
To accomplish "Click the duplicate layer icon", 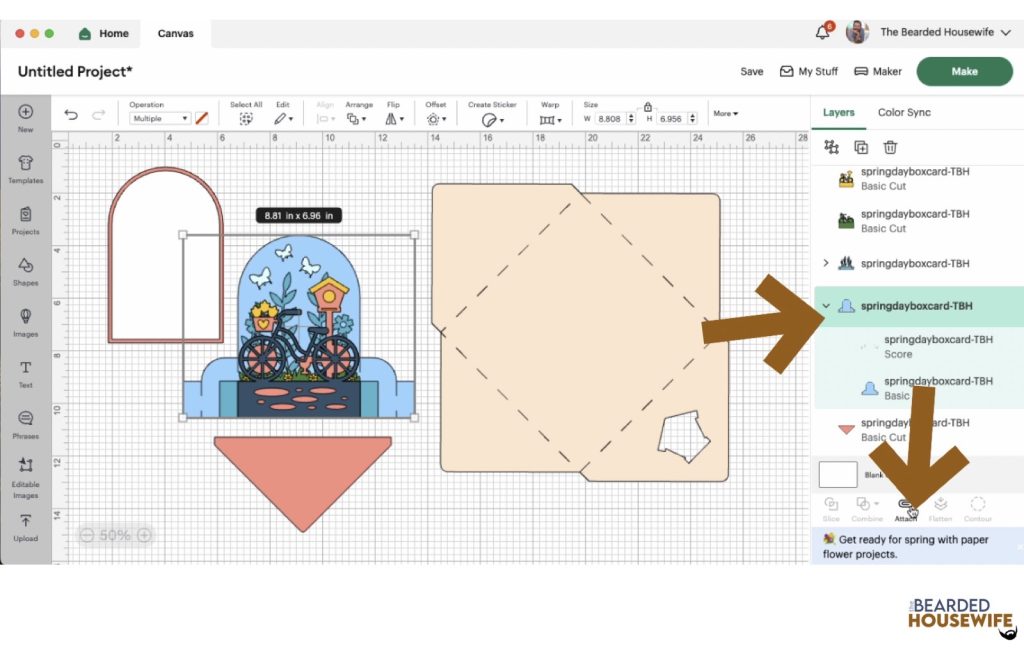I will pos(861,147).
